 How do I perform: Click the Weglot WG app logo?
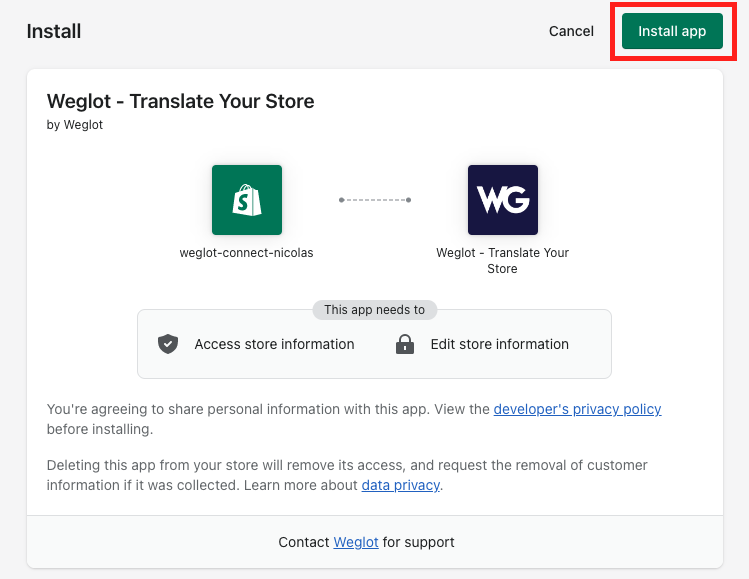pos(503,200)
